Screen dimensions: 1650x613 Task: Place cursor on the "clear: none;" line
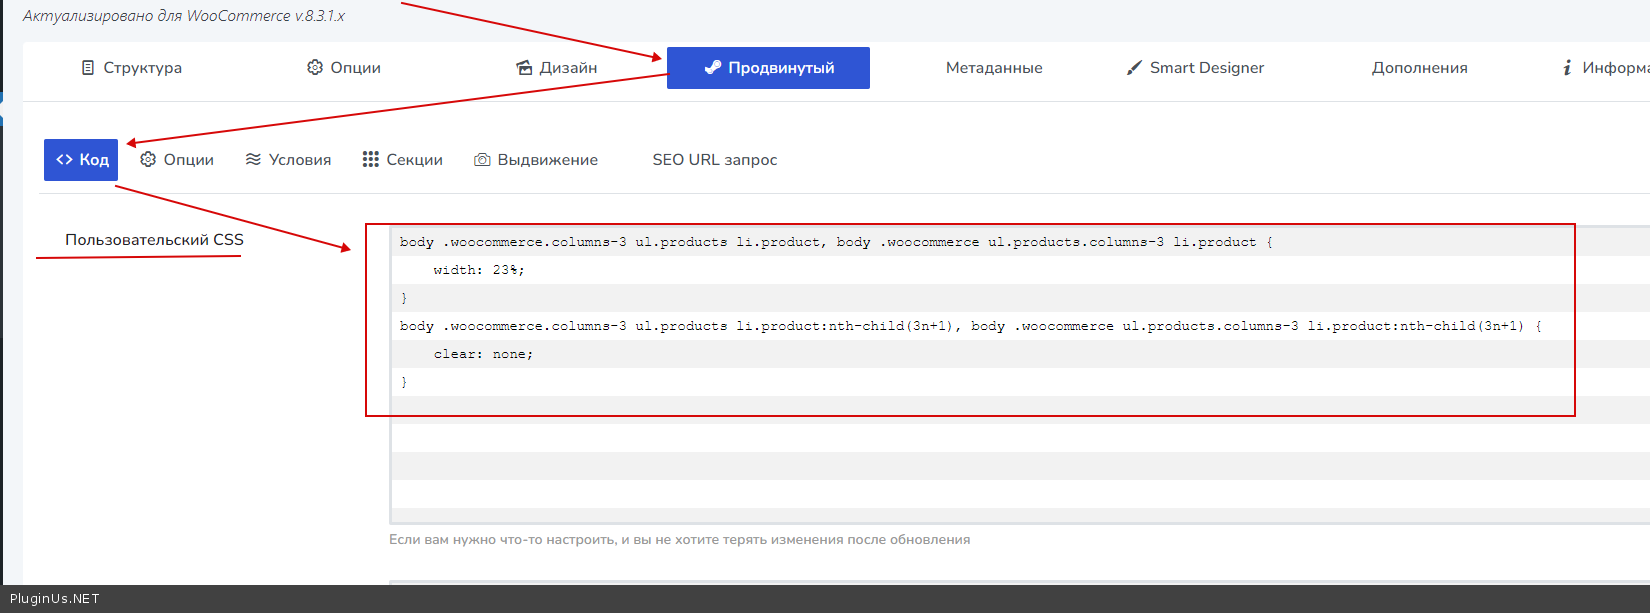click(483, 354)
